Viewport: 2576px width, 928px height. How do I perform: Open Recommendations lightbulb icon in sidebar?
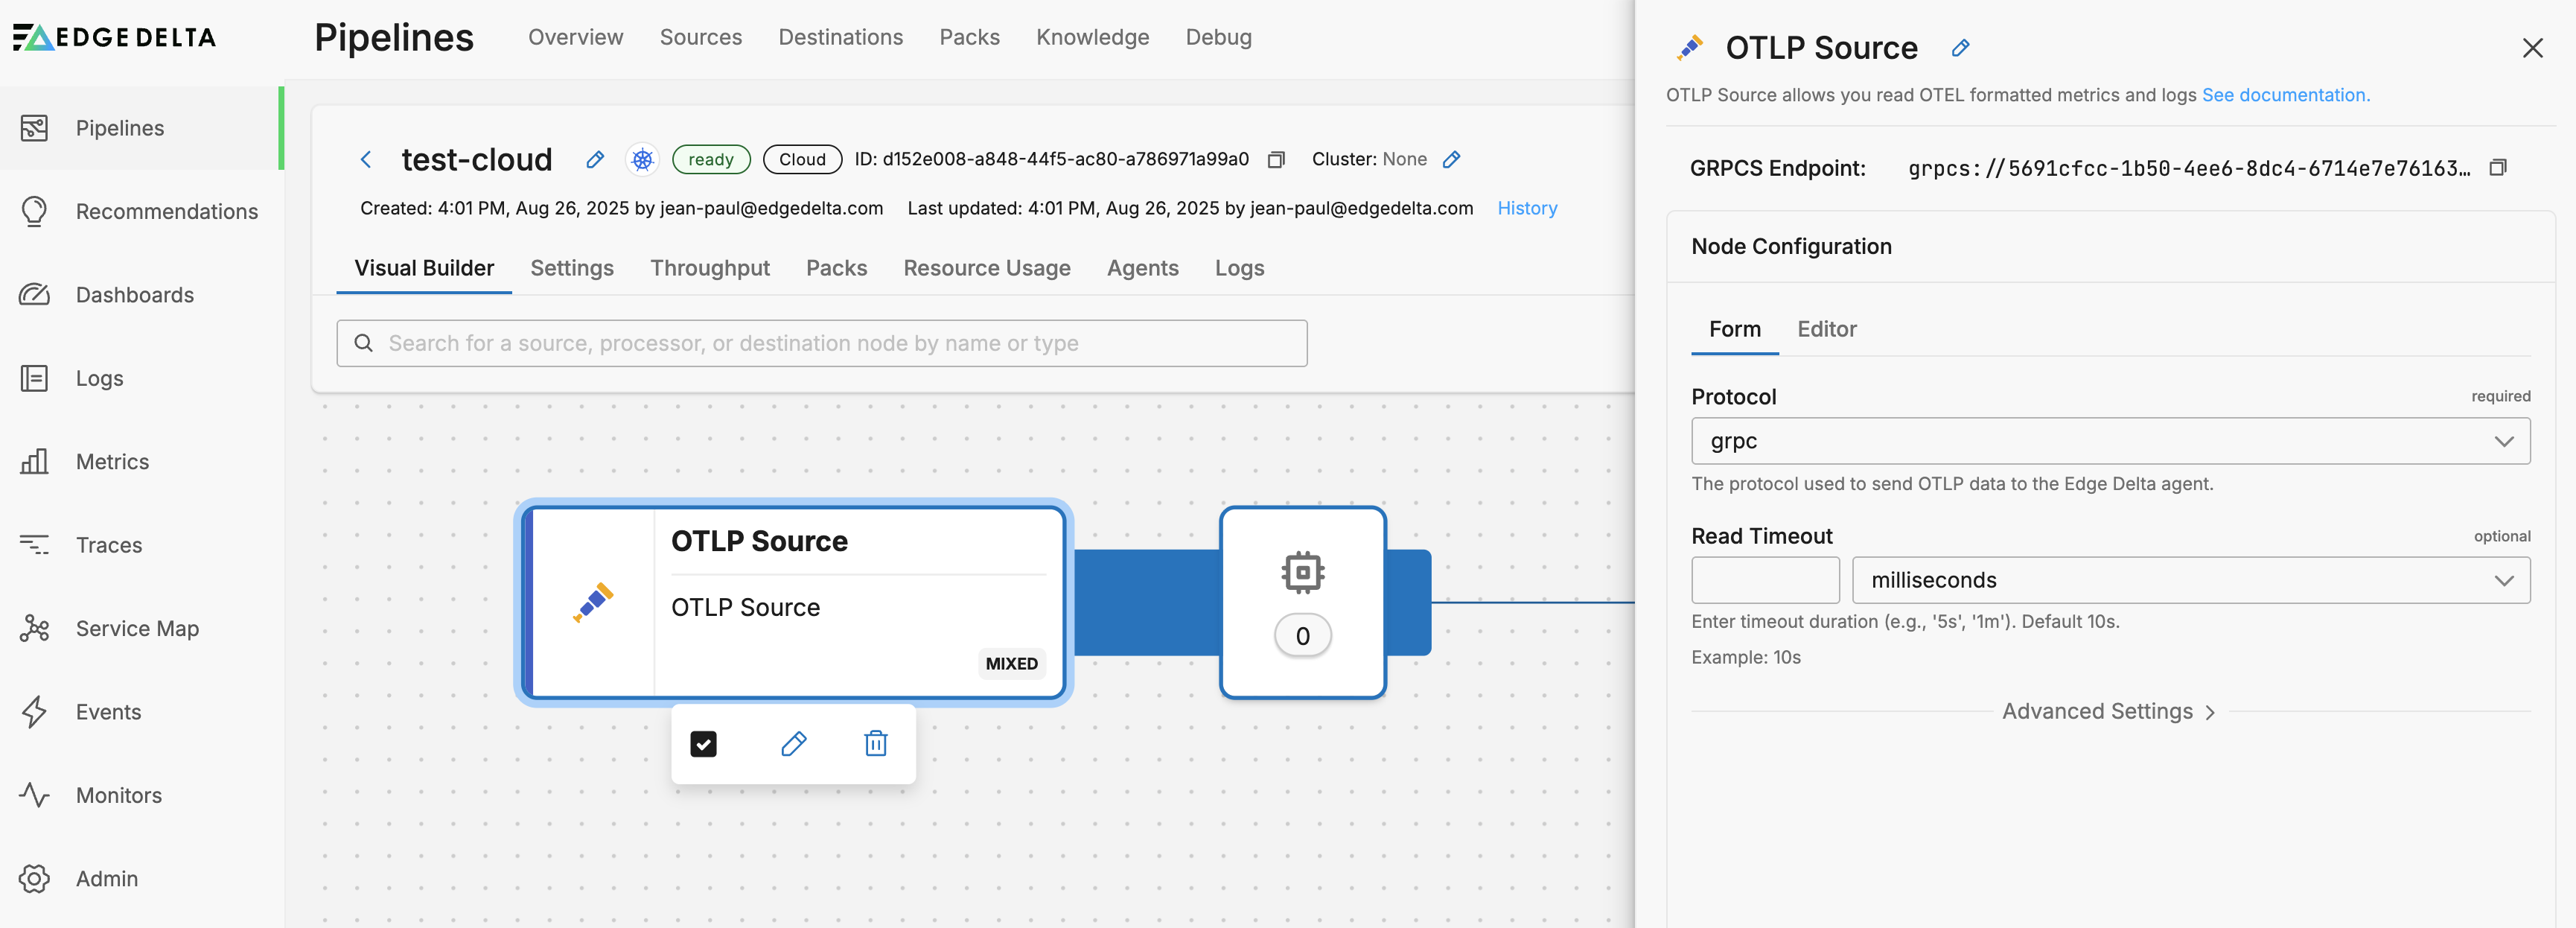[34, 211]
